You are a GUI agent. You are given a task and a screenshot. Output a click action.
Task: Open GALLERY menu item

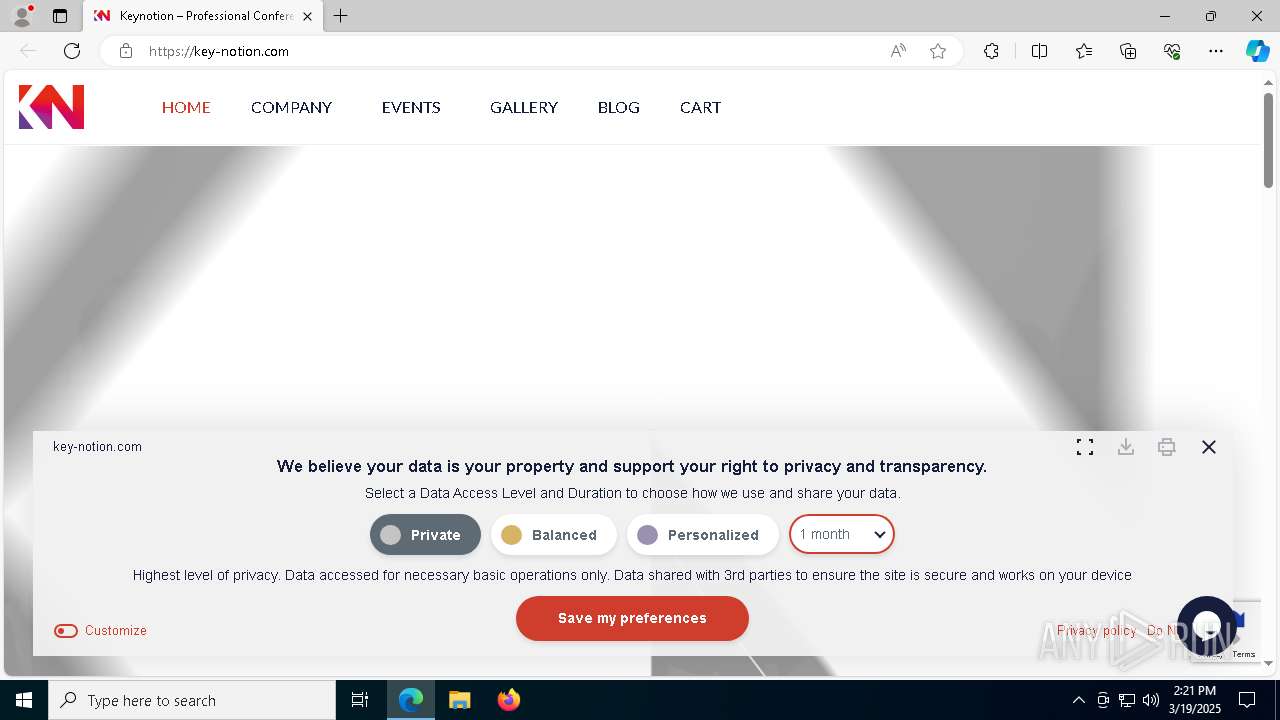pyautogui.click(x=524, y=107)
